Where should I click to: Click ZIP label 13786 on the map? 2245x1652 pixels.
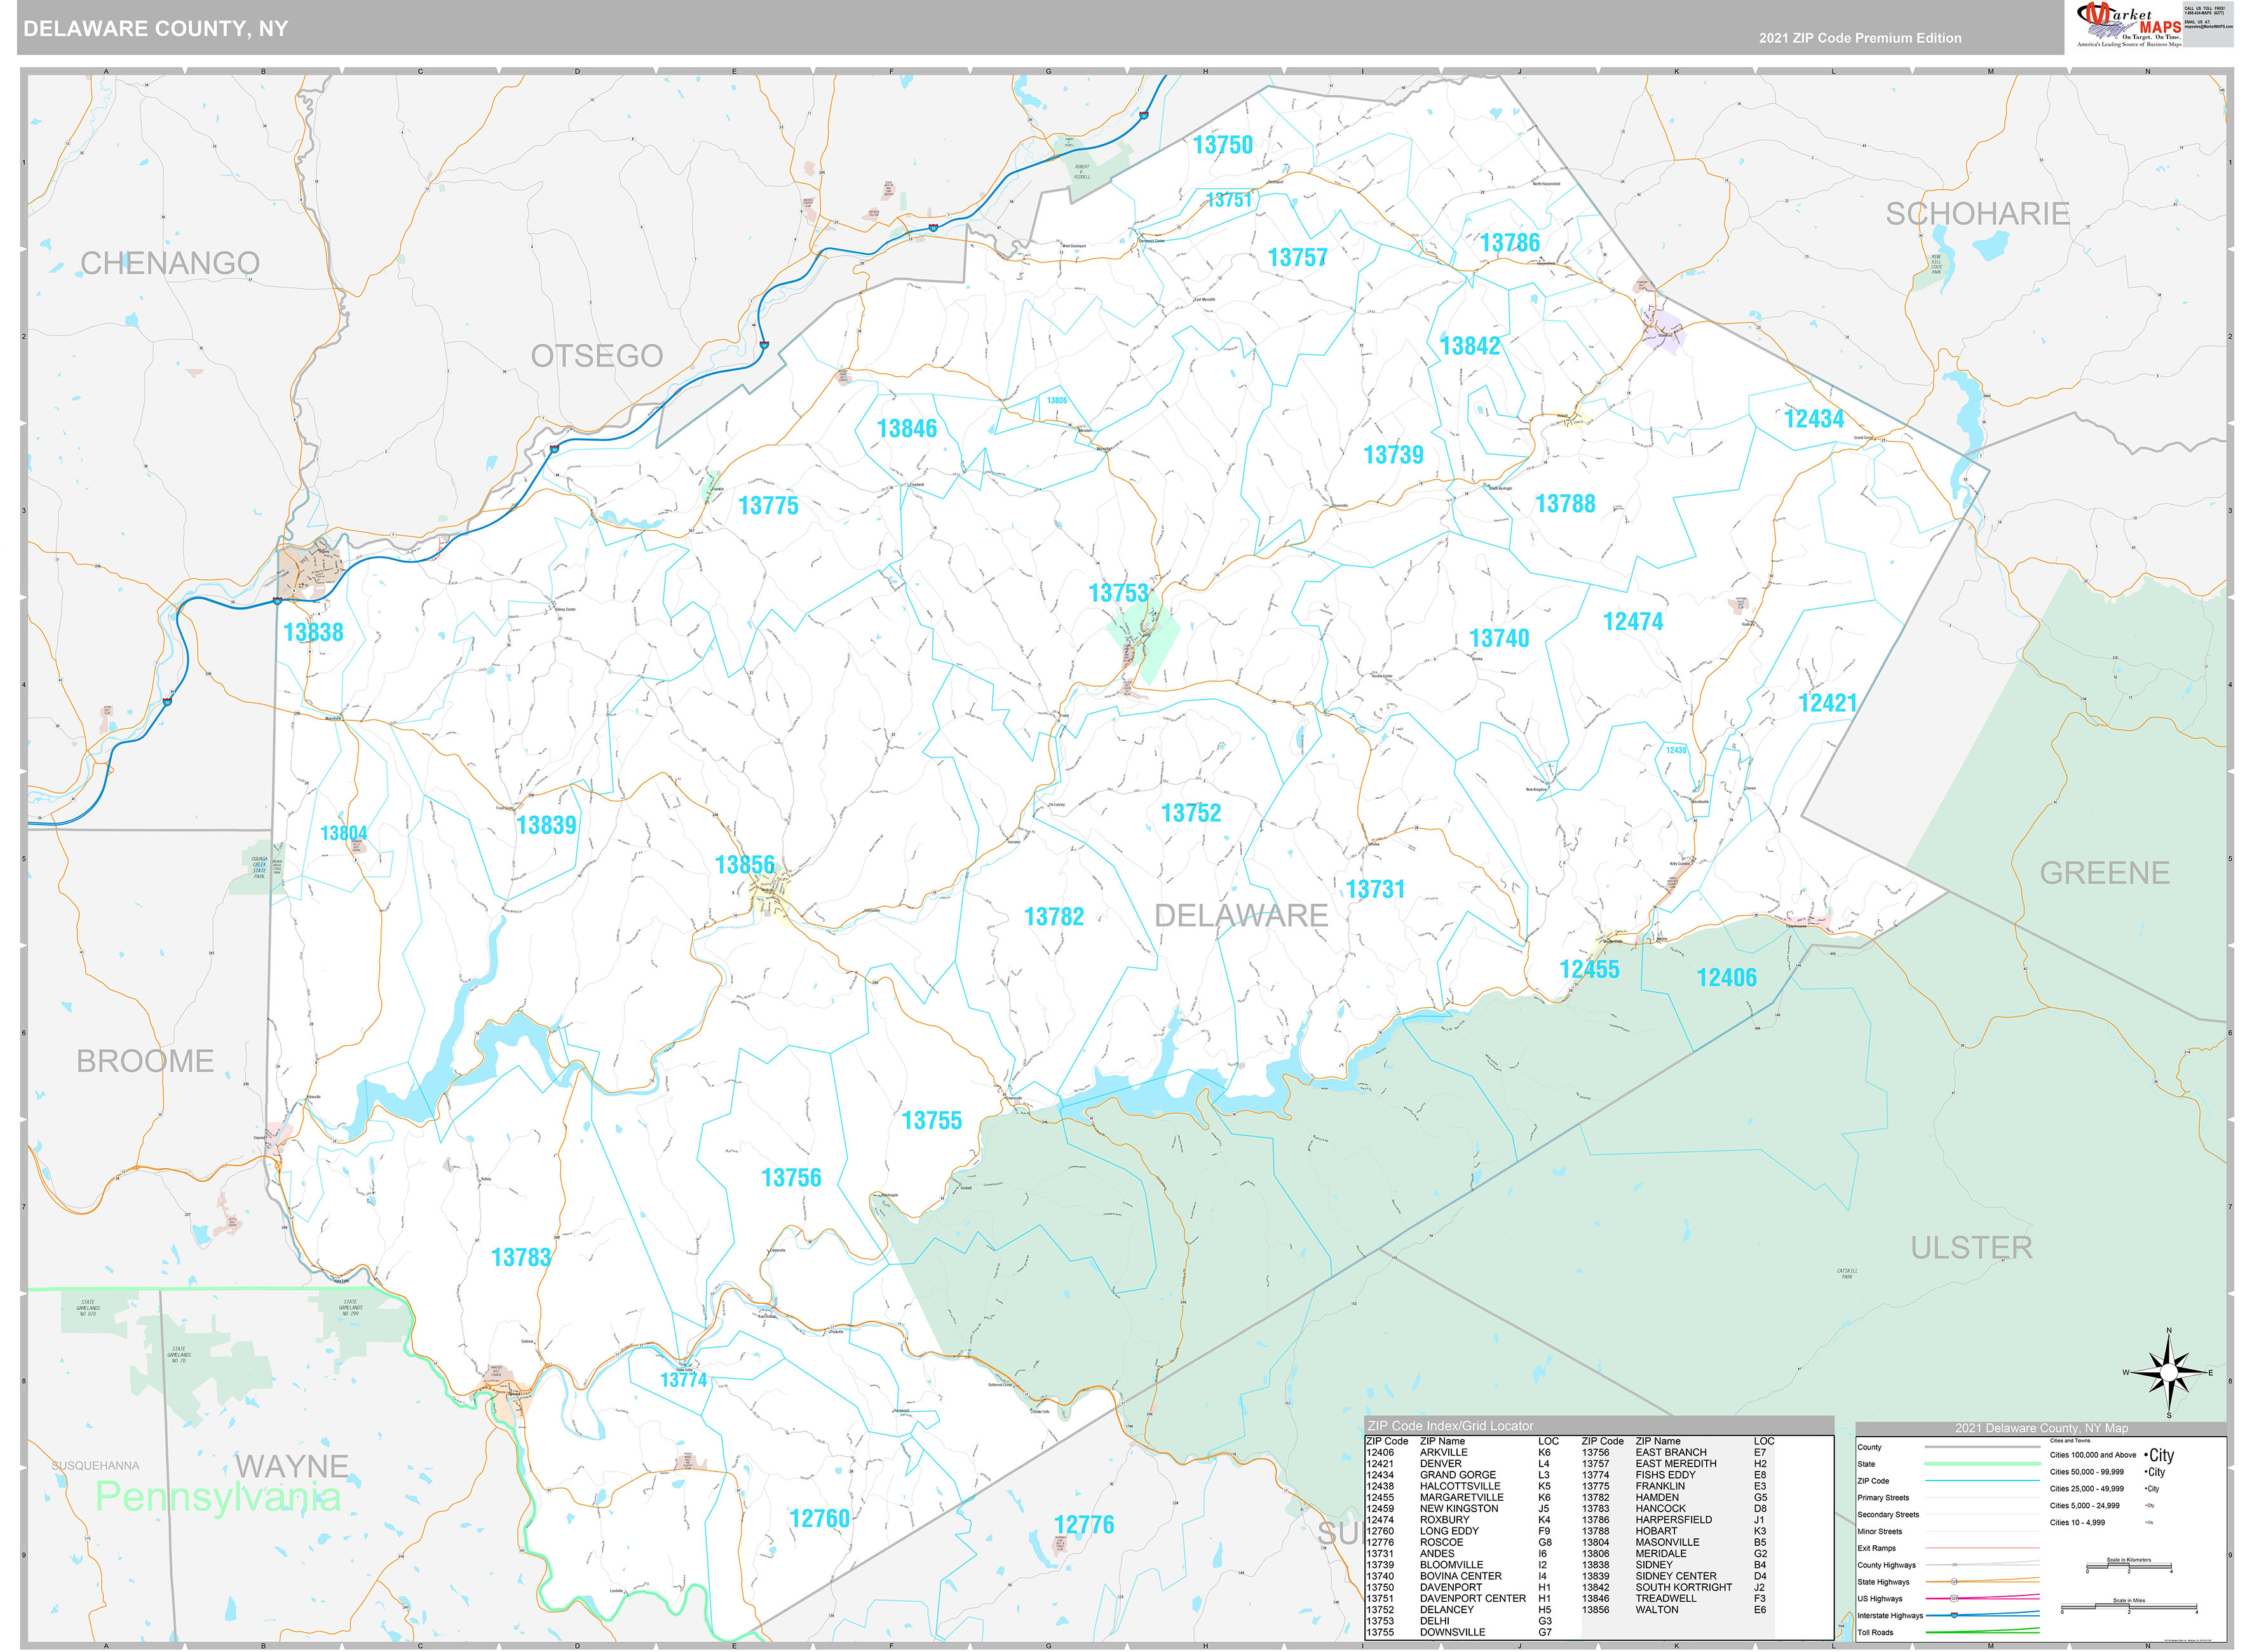(1509, 243)
